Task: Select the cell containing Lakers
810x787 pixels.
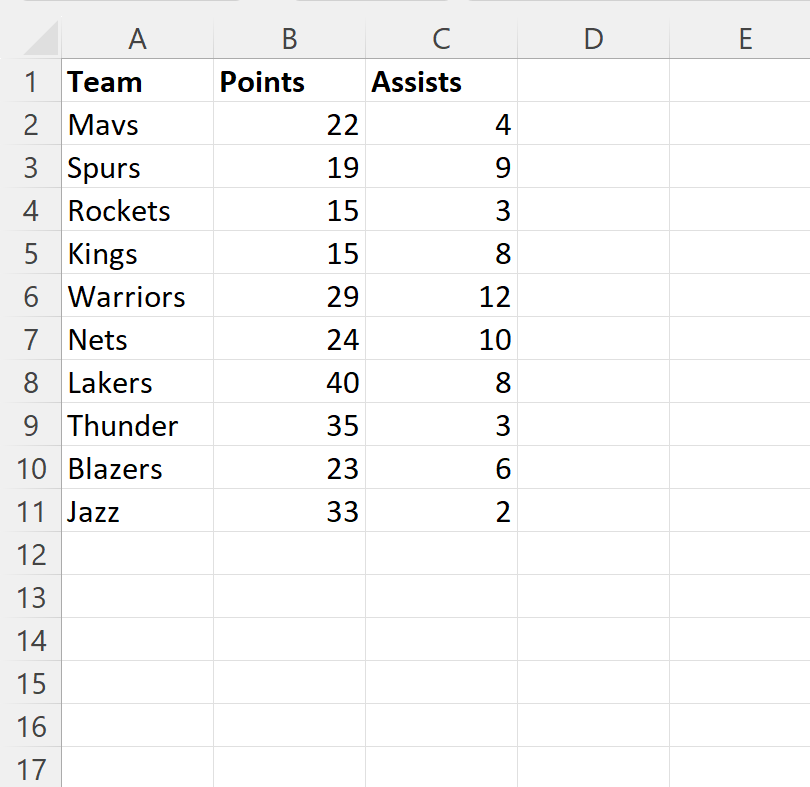Action: pyautogui.click(x=137, y=383)
